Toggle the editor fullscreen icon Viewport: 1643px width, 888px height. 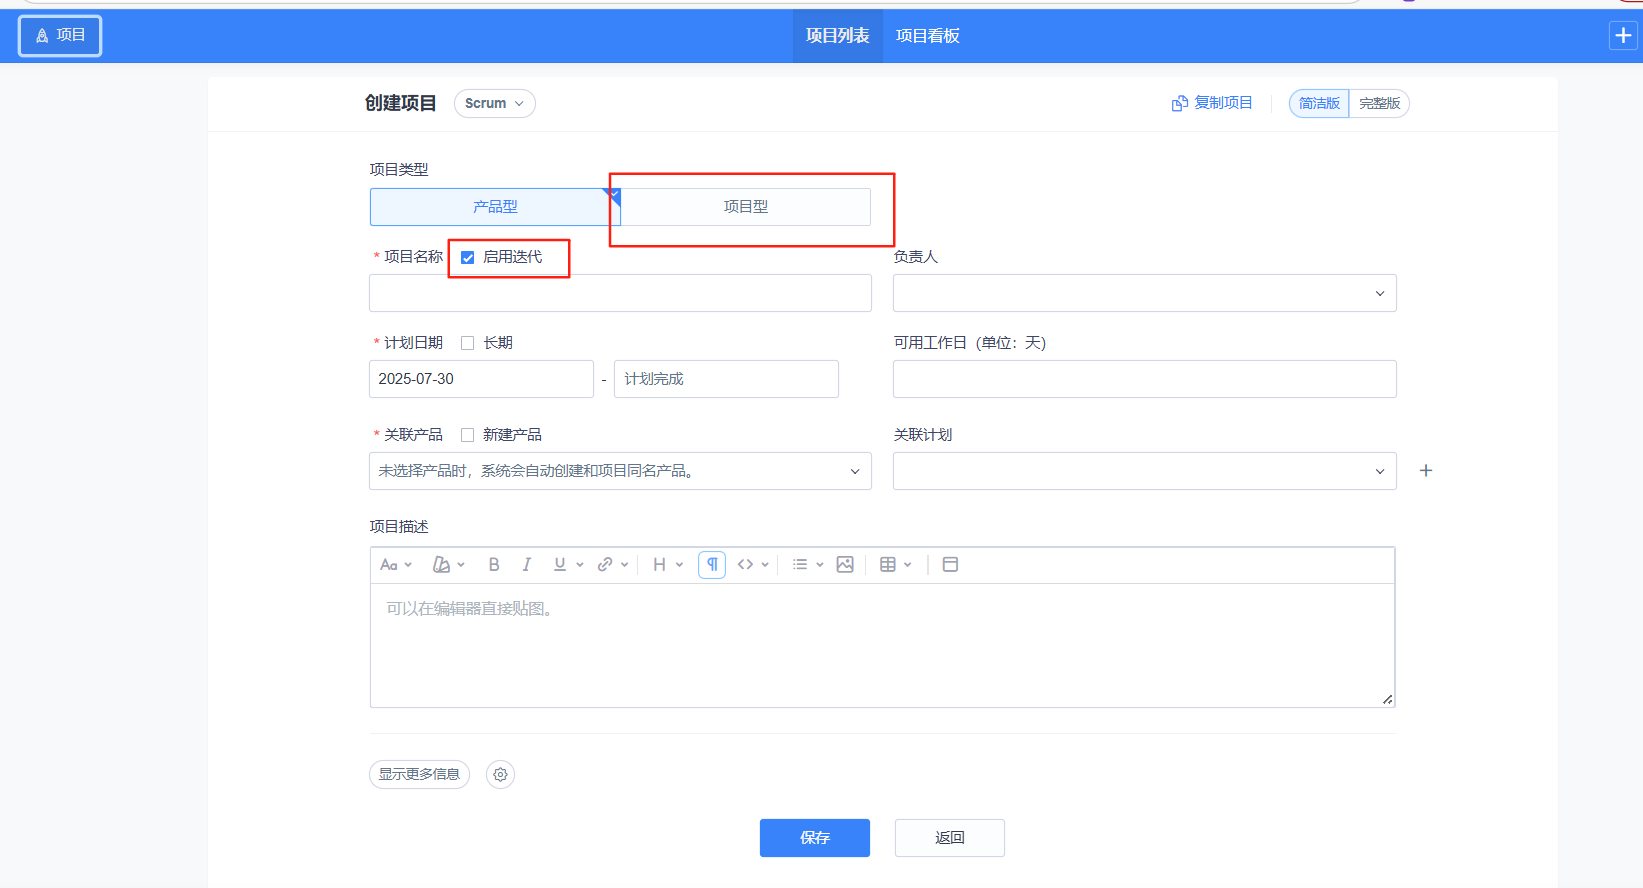pos(951,565)
